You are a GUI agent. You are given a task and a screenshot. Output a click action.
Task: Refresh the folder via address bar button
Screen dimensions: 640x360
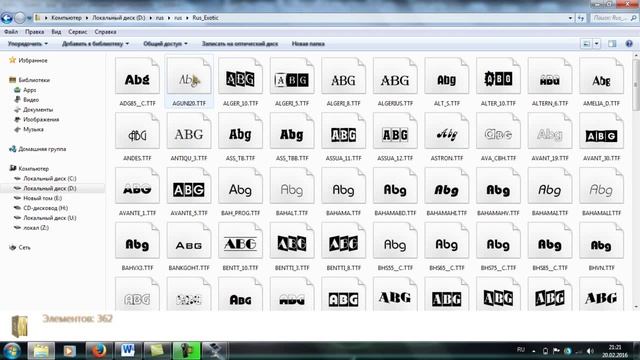coord(581,18)
